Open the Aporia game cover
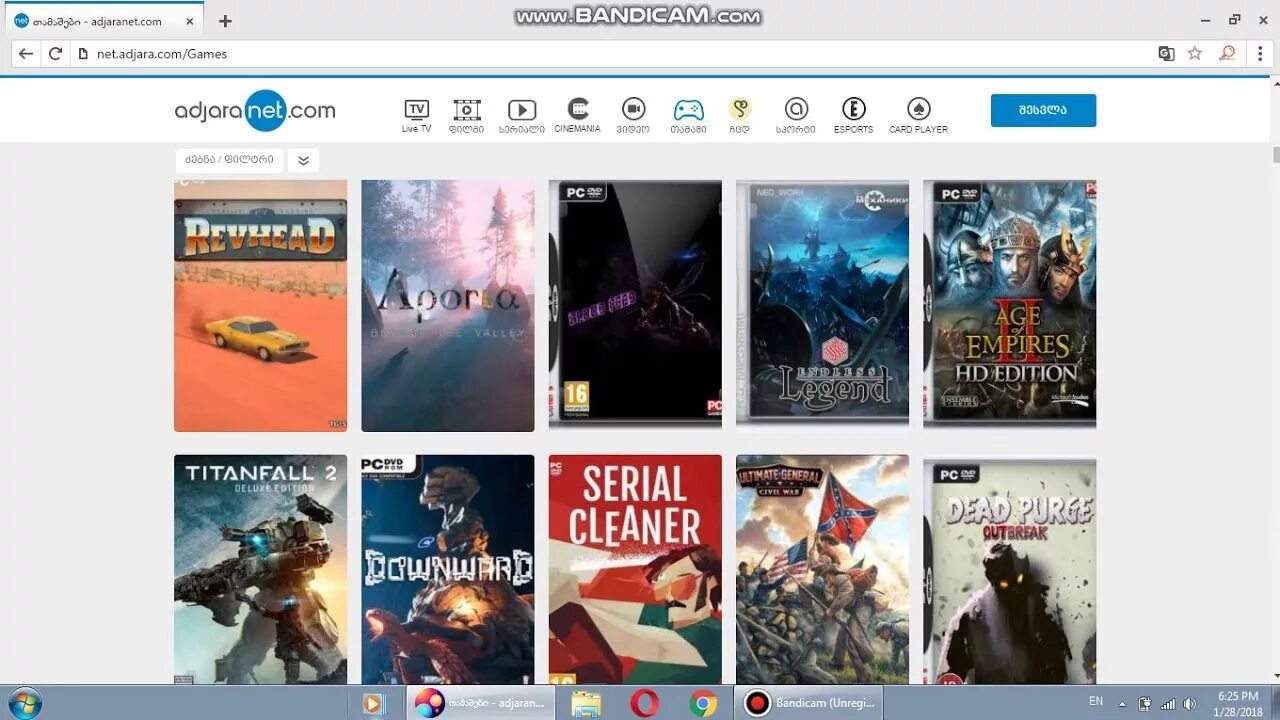The image size is (1280, 720). 448,306
